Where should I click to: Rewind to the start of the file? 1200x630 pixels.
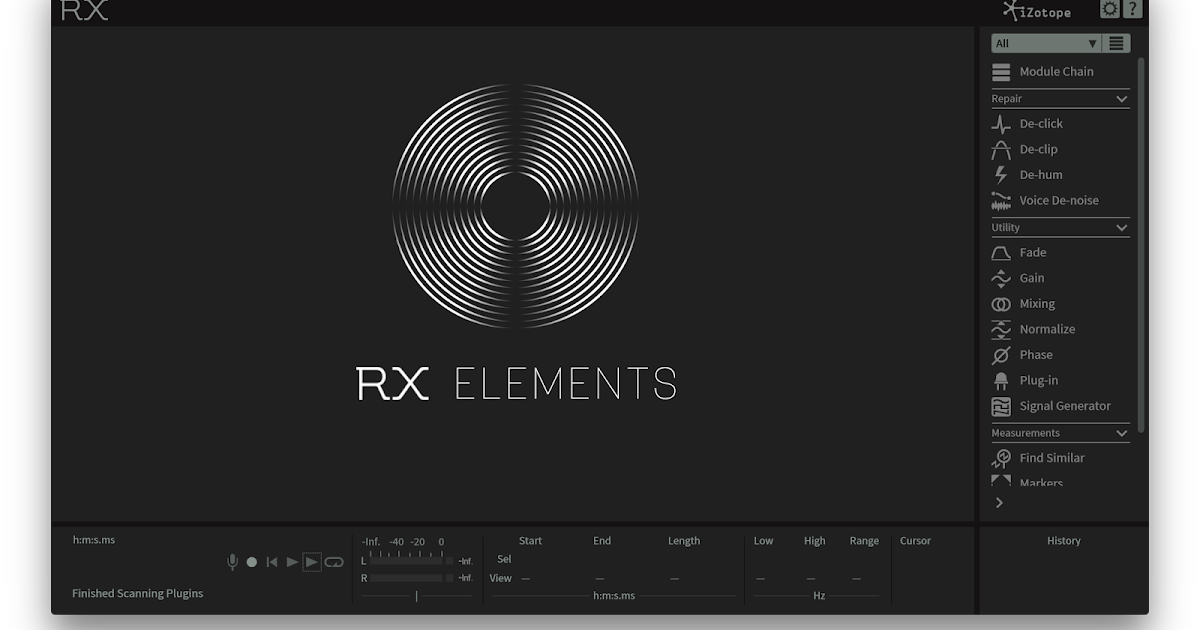tap(272, 562)
